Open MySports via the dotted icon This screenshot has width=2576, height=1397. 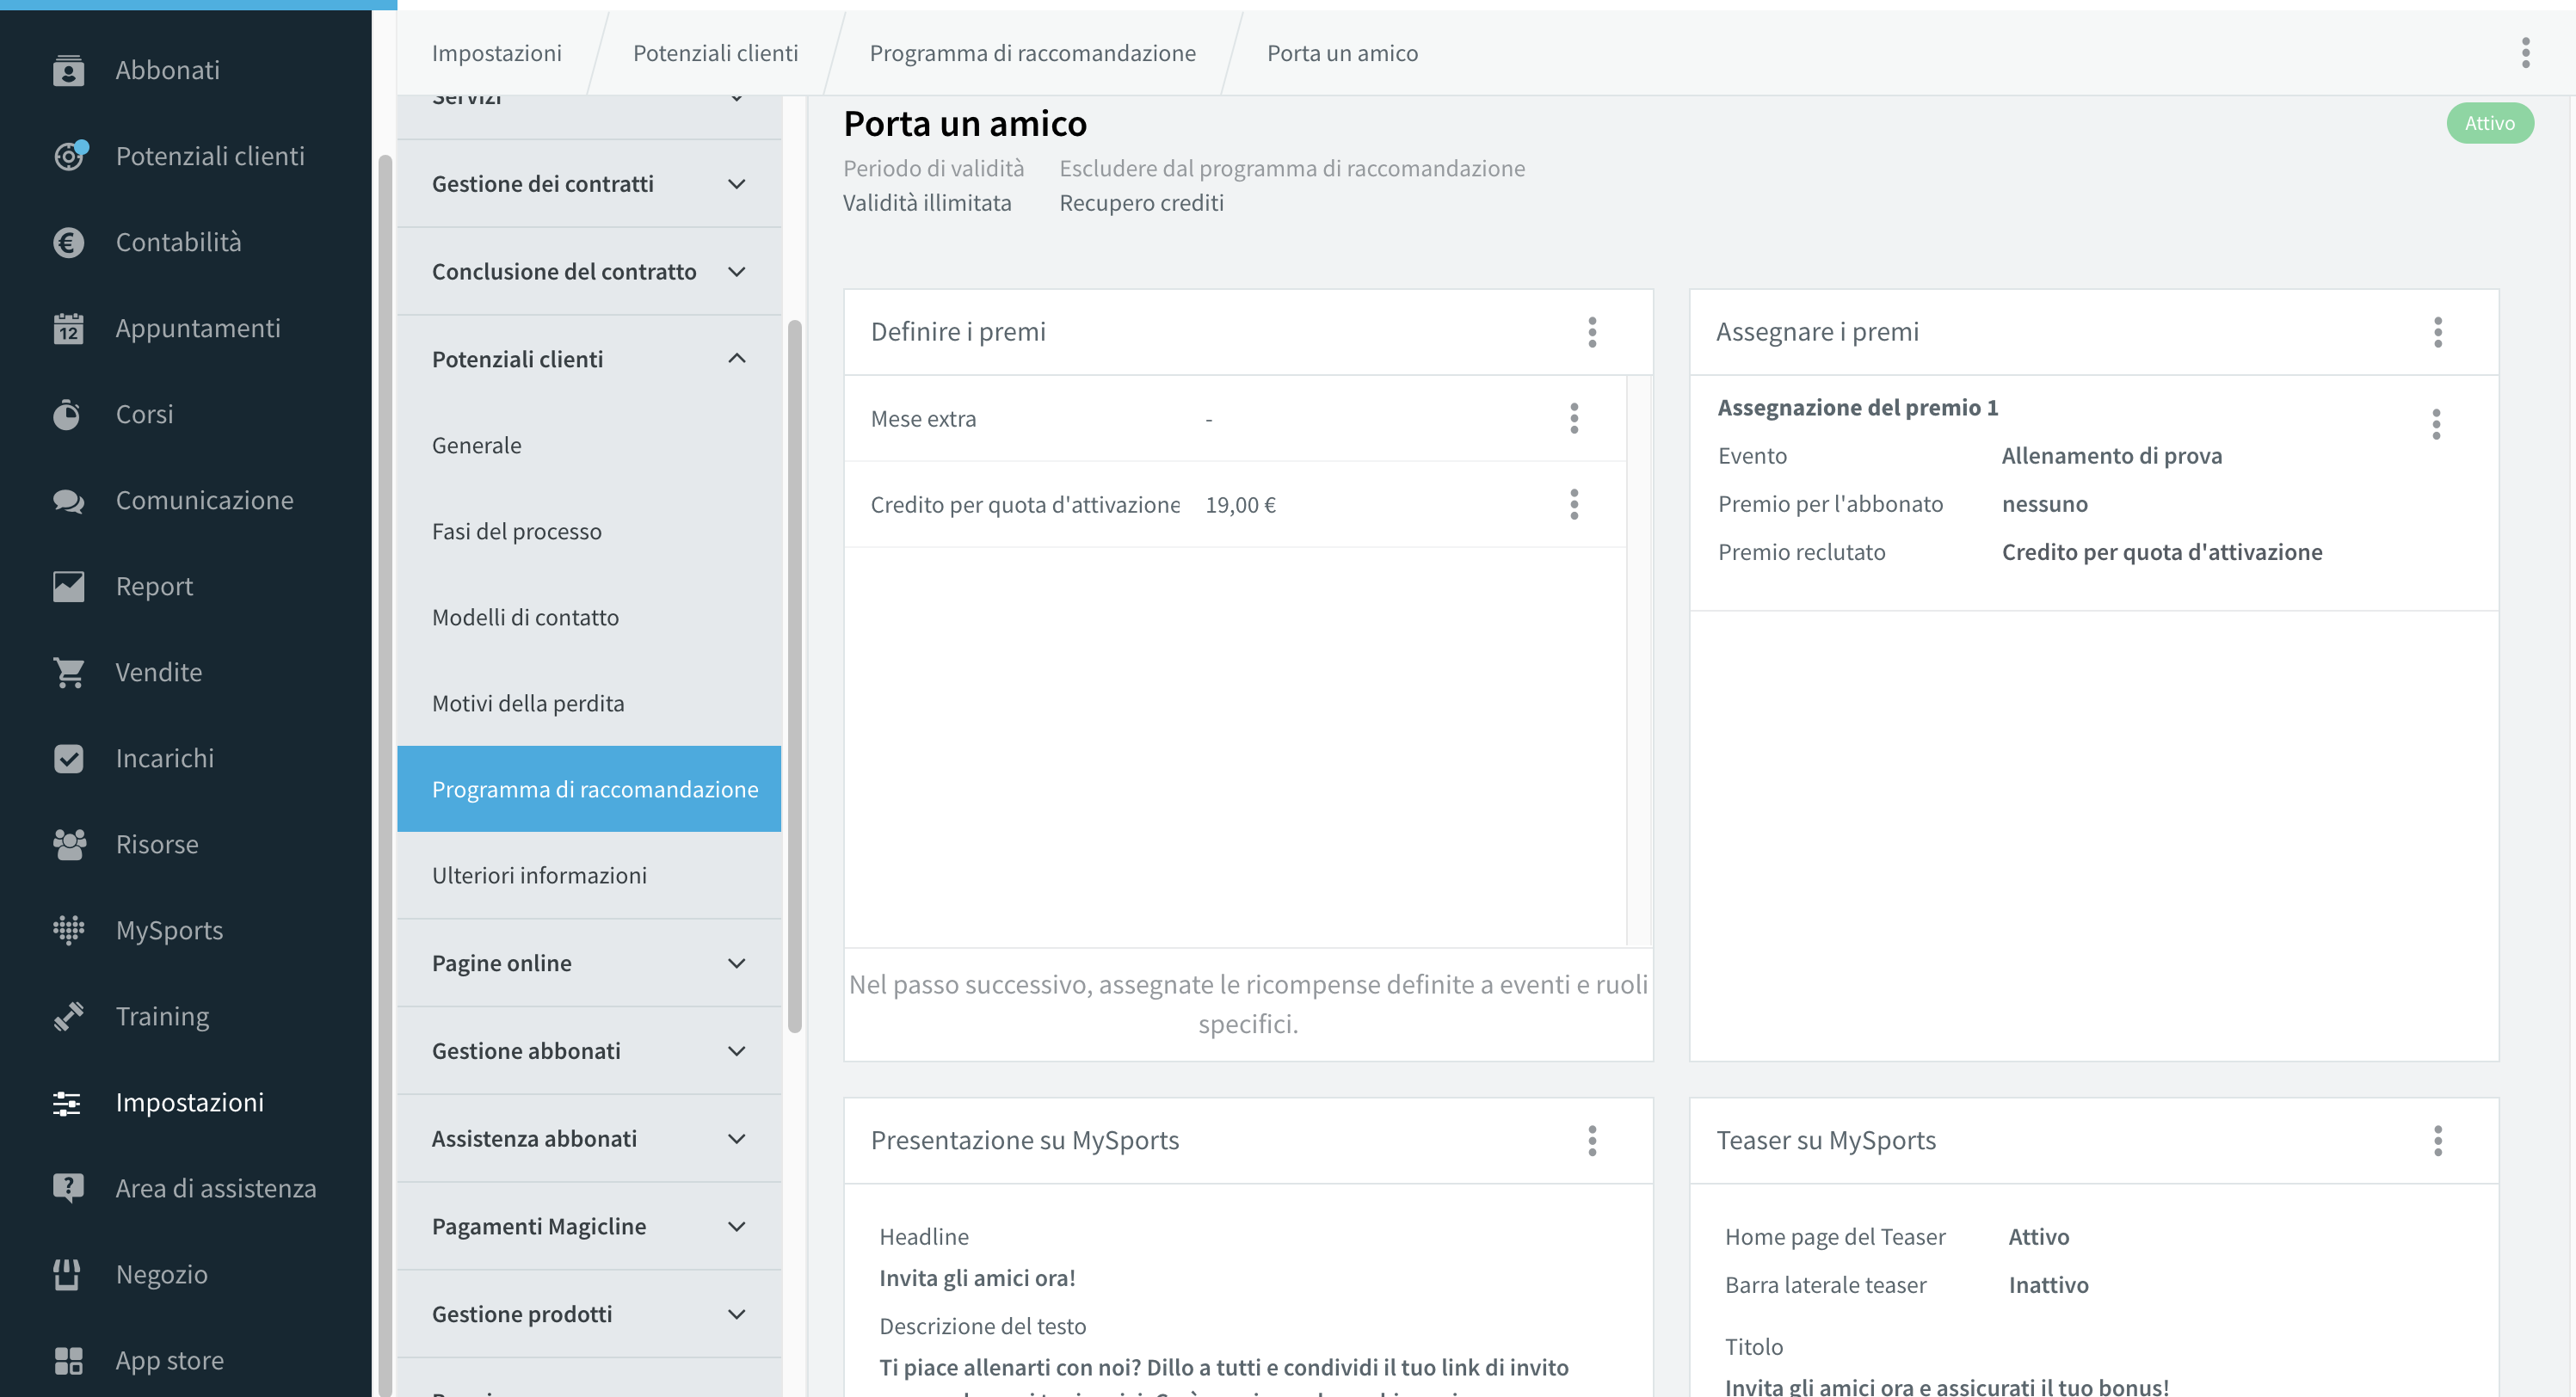[x=68, y=930]
